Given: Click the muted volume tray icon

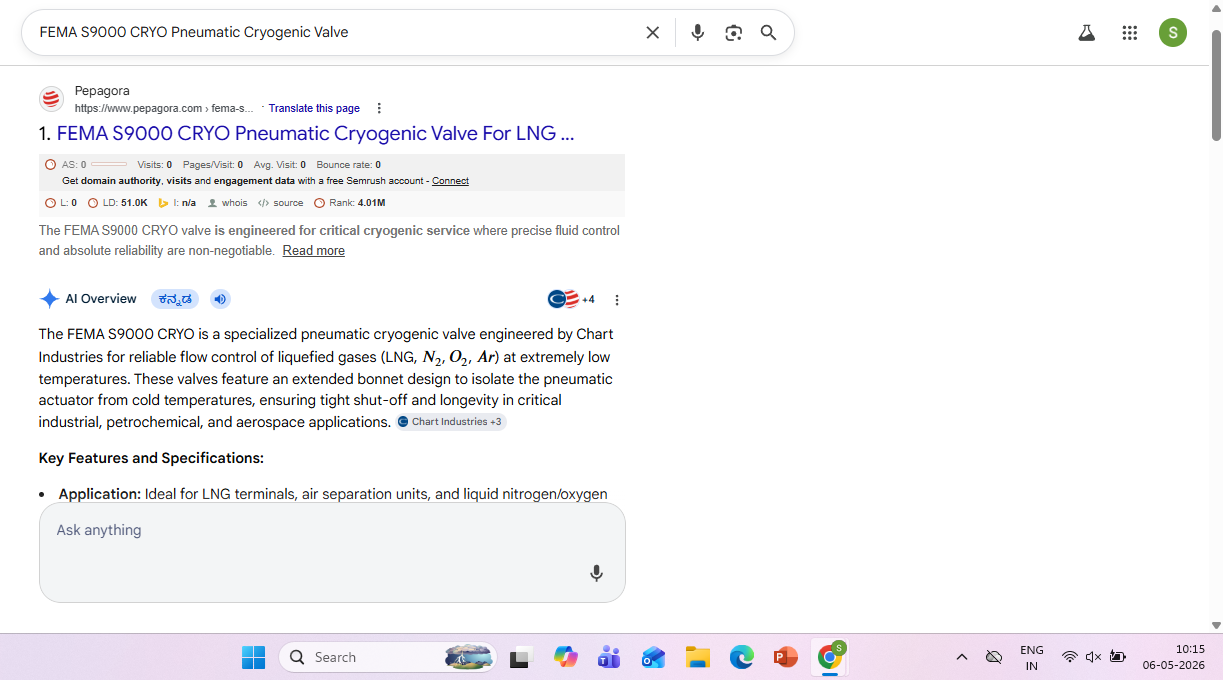Looking at the screenshot, I should tap(1093, 657).
